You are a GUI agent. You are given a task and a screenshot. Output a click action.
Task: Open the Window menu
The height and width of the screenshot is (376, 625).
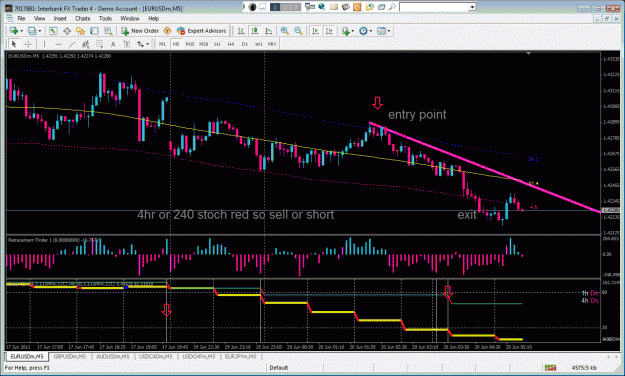pos(130,18)
